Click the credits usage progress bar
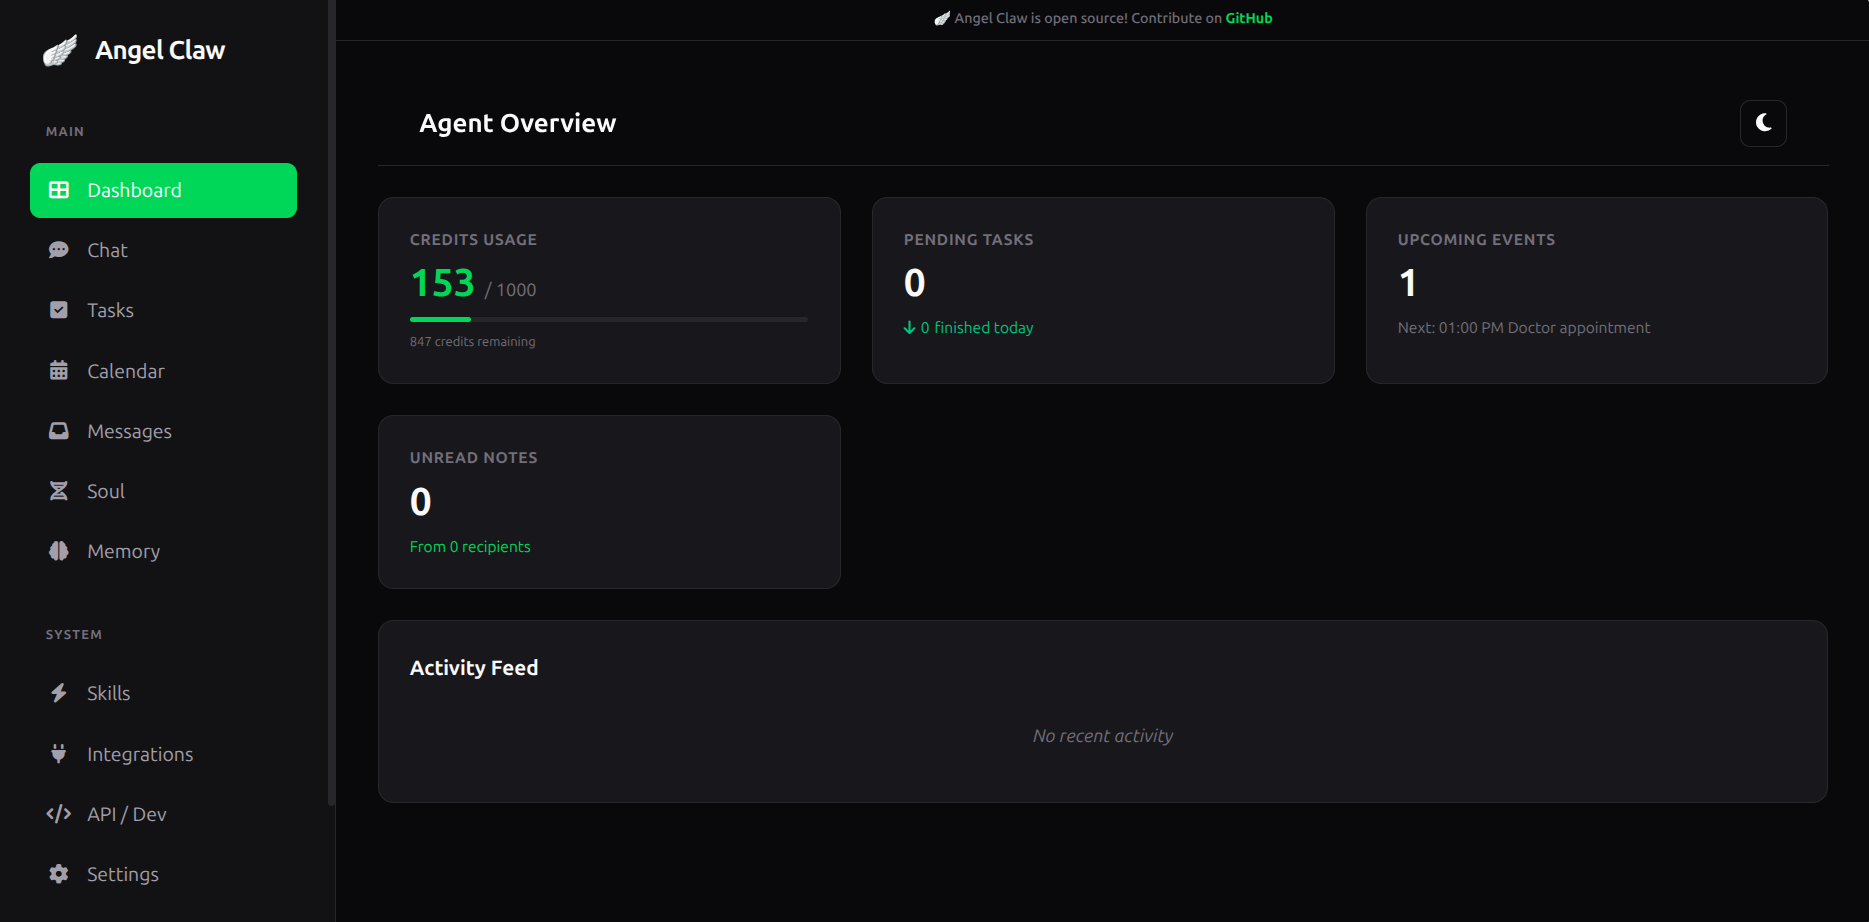1869x922 pixels. (608, 319)
